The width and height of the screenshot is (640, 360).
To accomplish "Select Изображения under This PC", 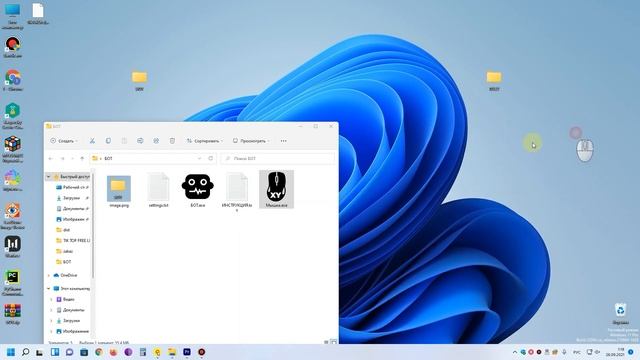I will [72, 331].
